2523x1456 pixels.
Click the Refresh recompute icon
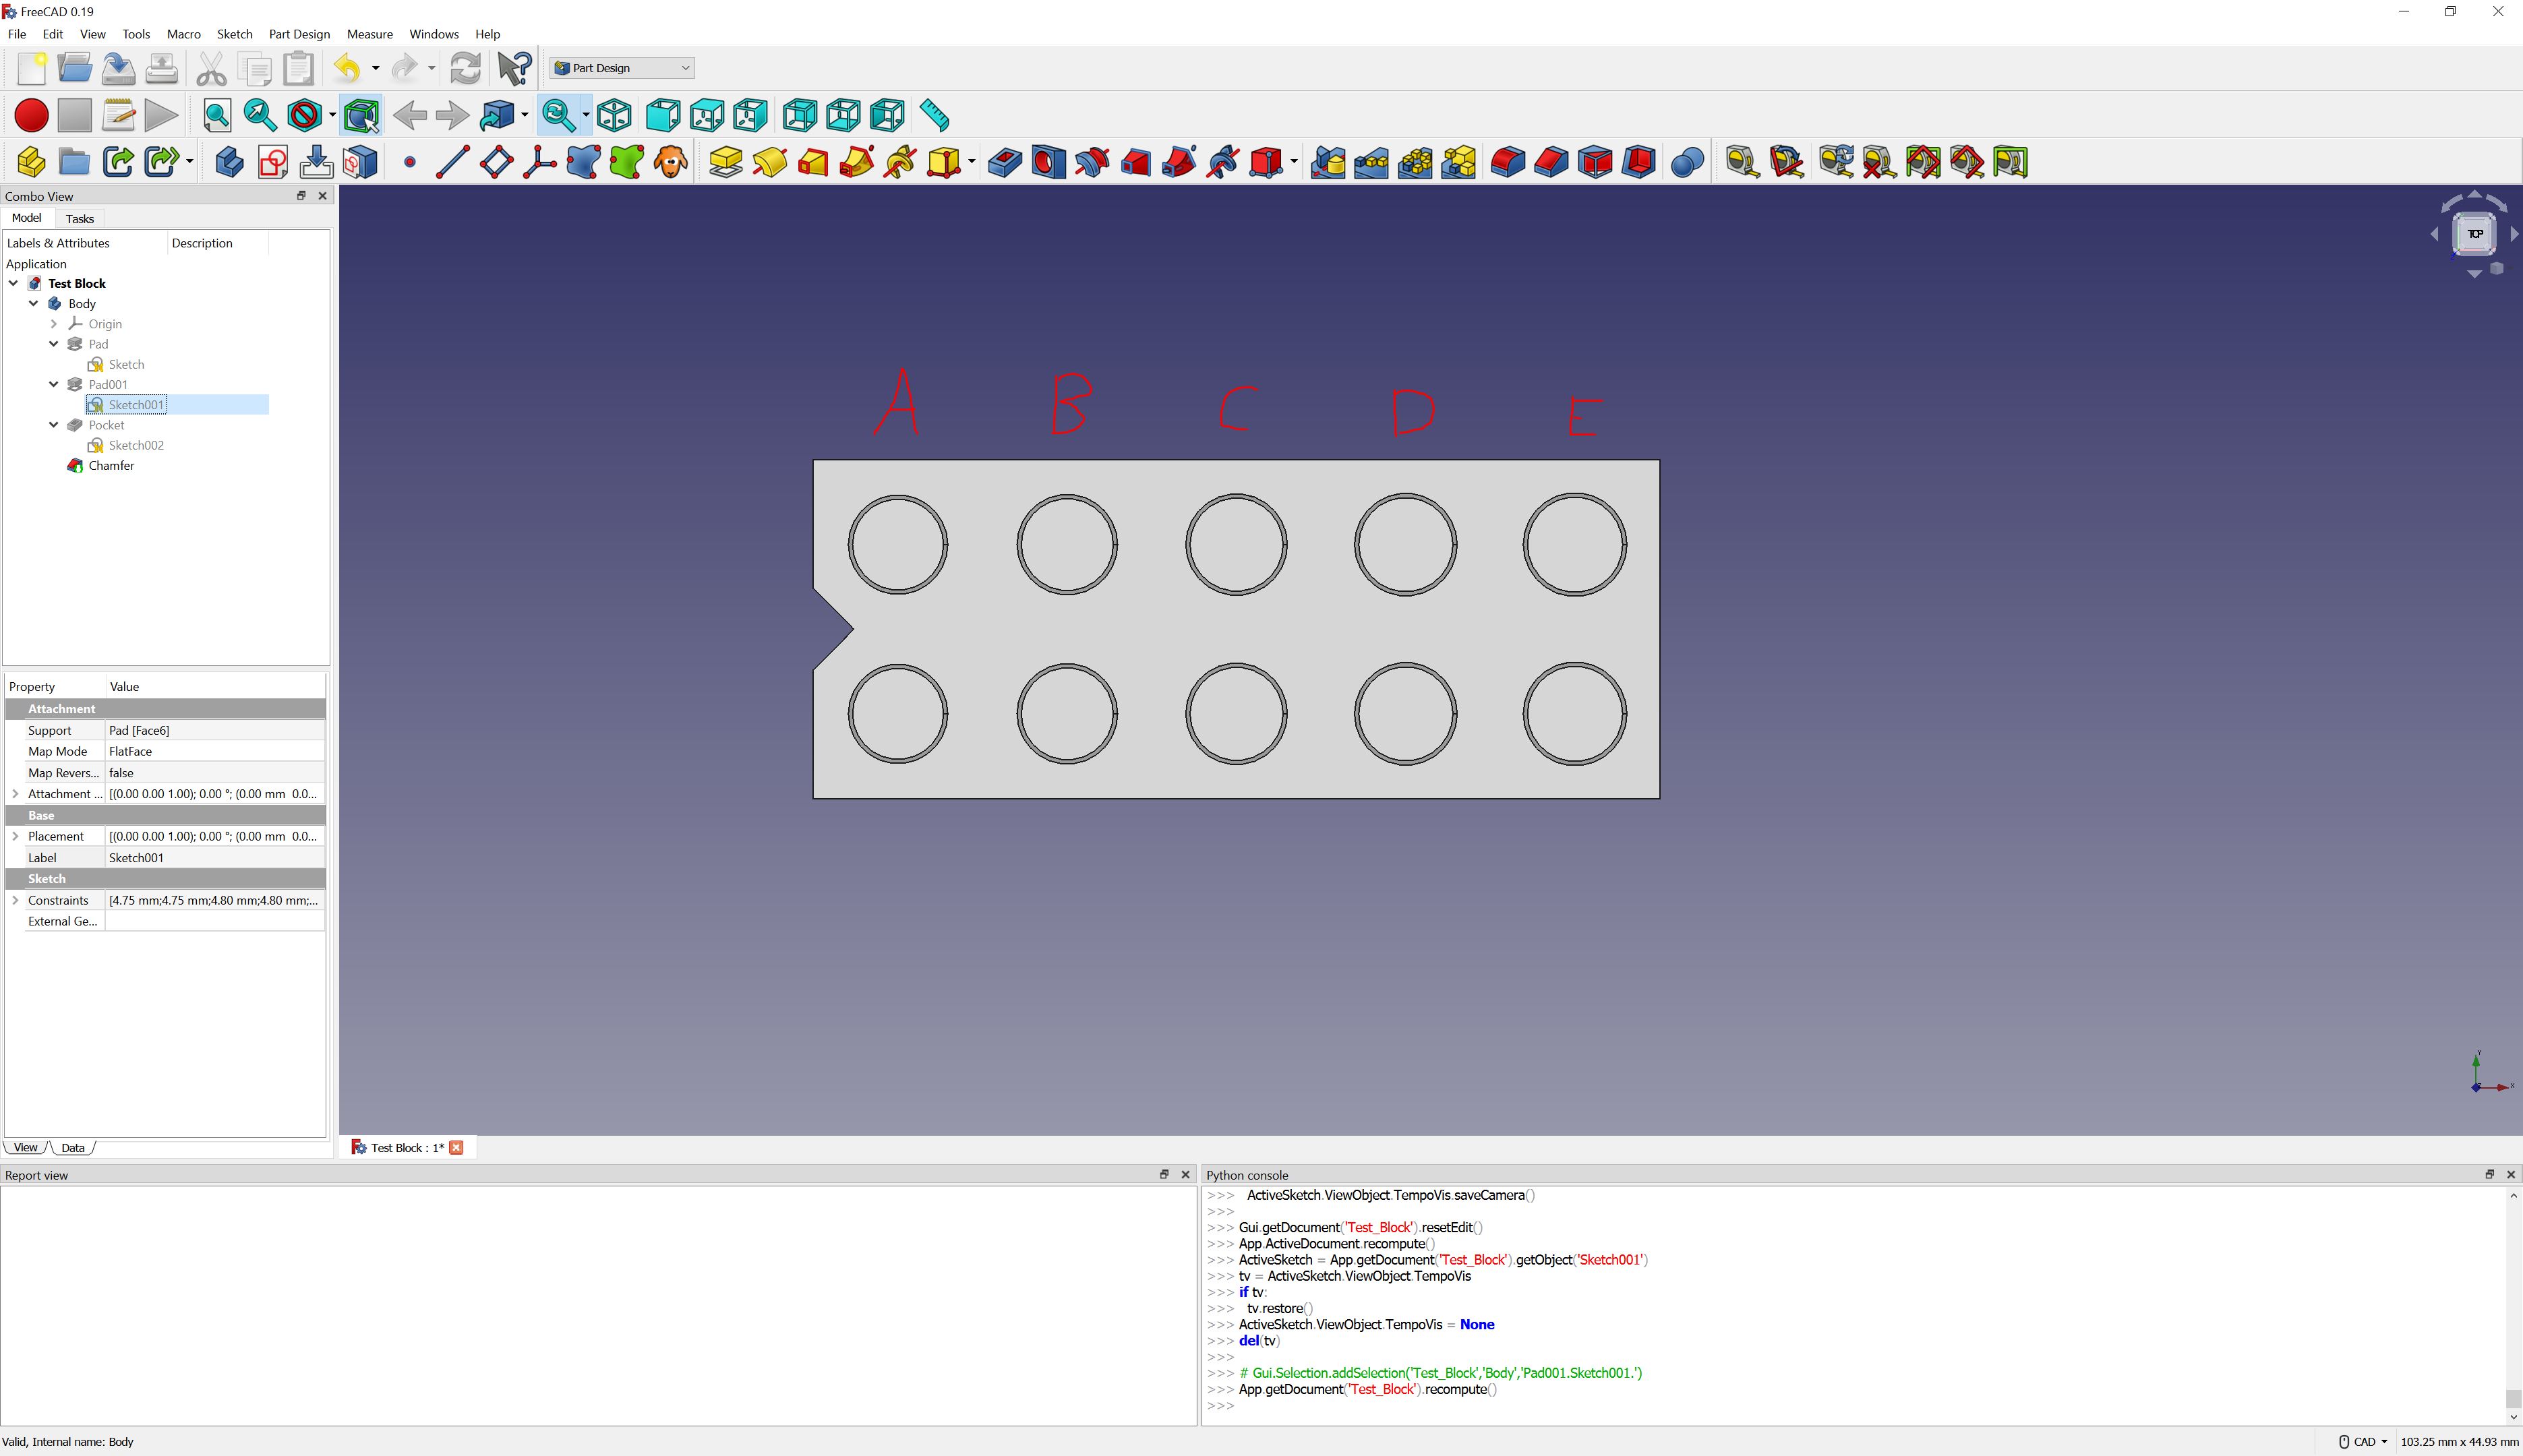465,68
